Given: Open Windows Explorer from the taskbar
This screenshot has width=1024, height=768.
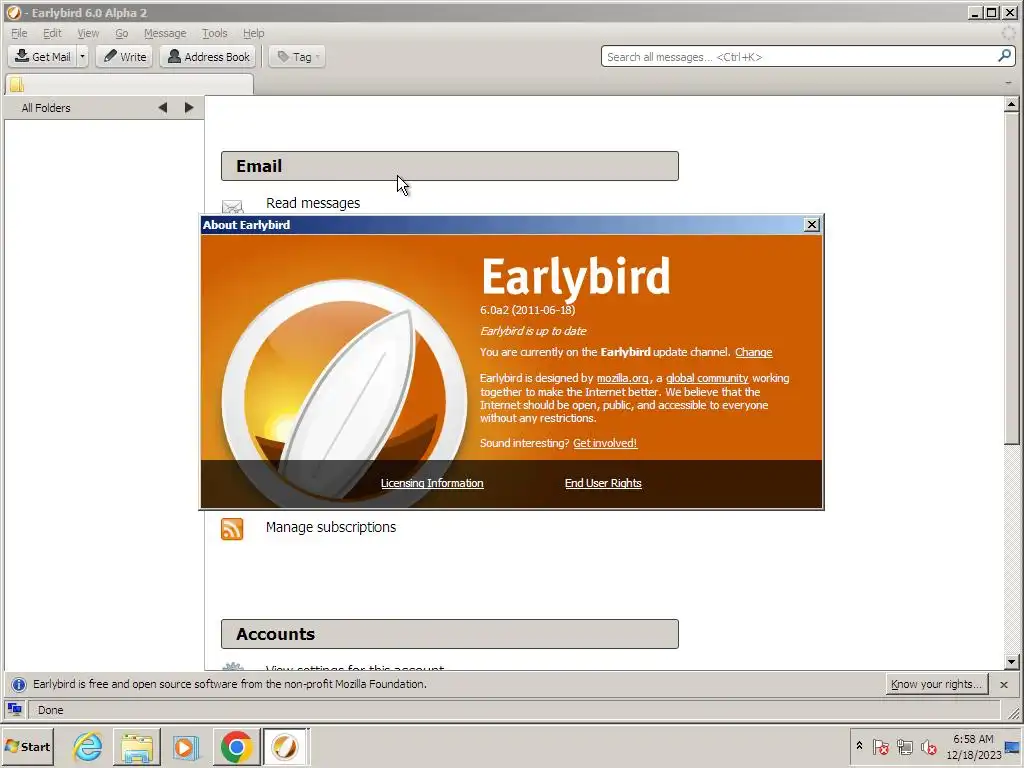Looking at the screenshot, I should pos(136,746).
